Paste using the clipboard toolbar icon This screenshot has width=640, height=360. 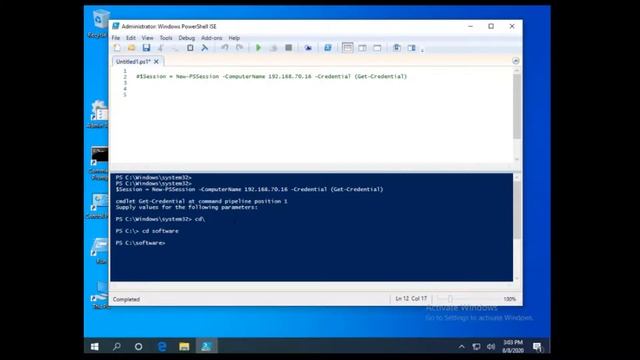(x=190, y=48)
